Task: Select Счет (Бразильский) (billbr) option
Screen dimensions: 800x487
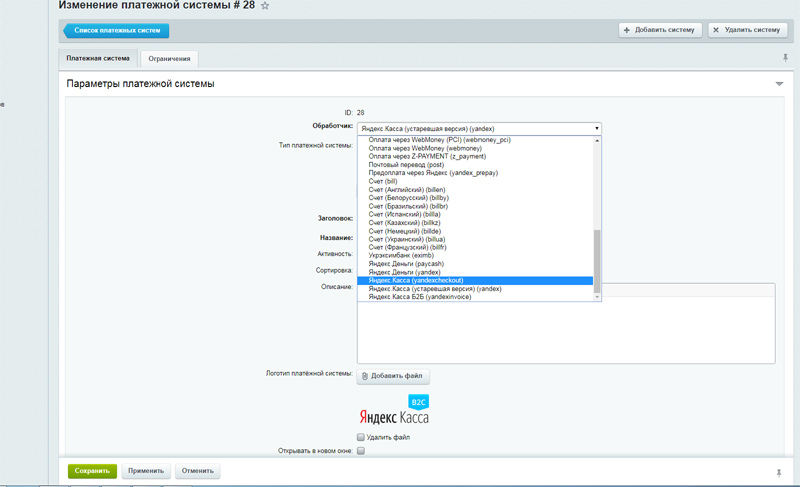Action: [x=476, y=207]
